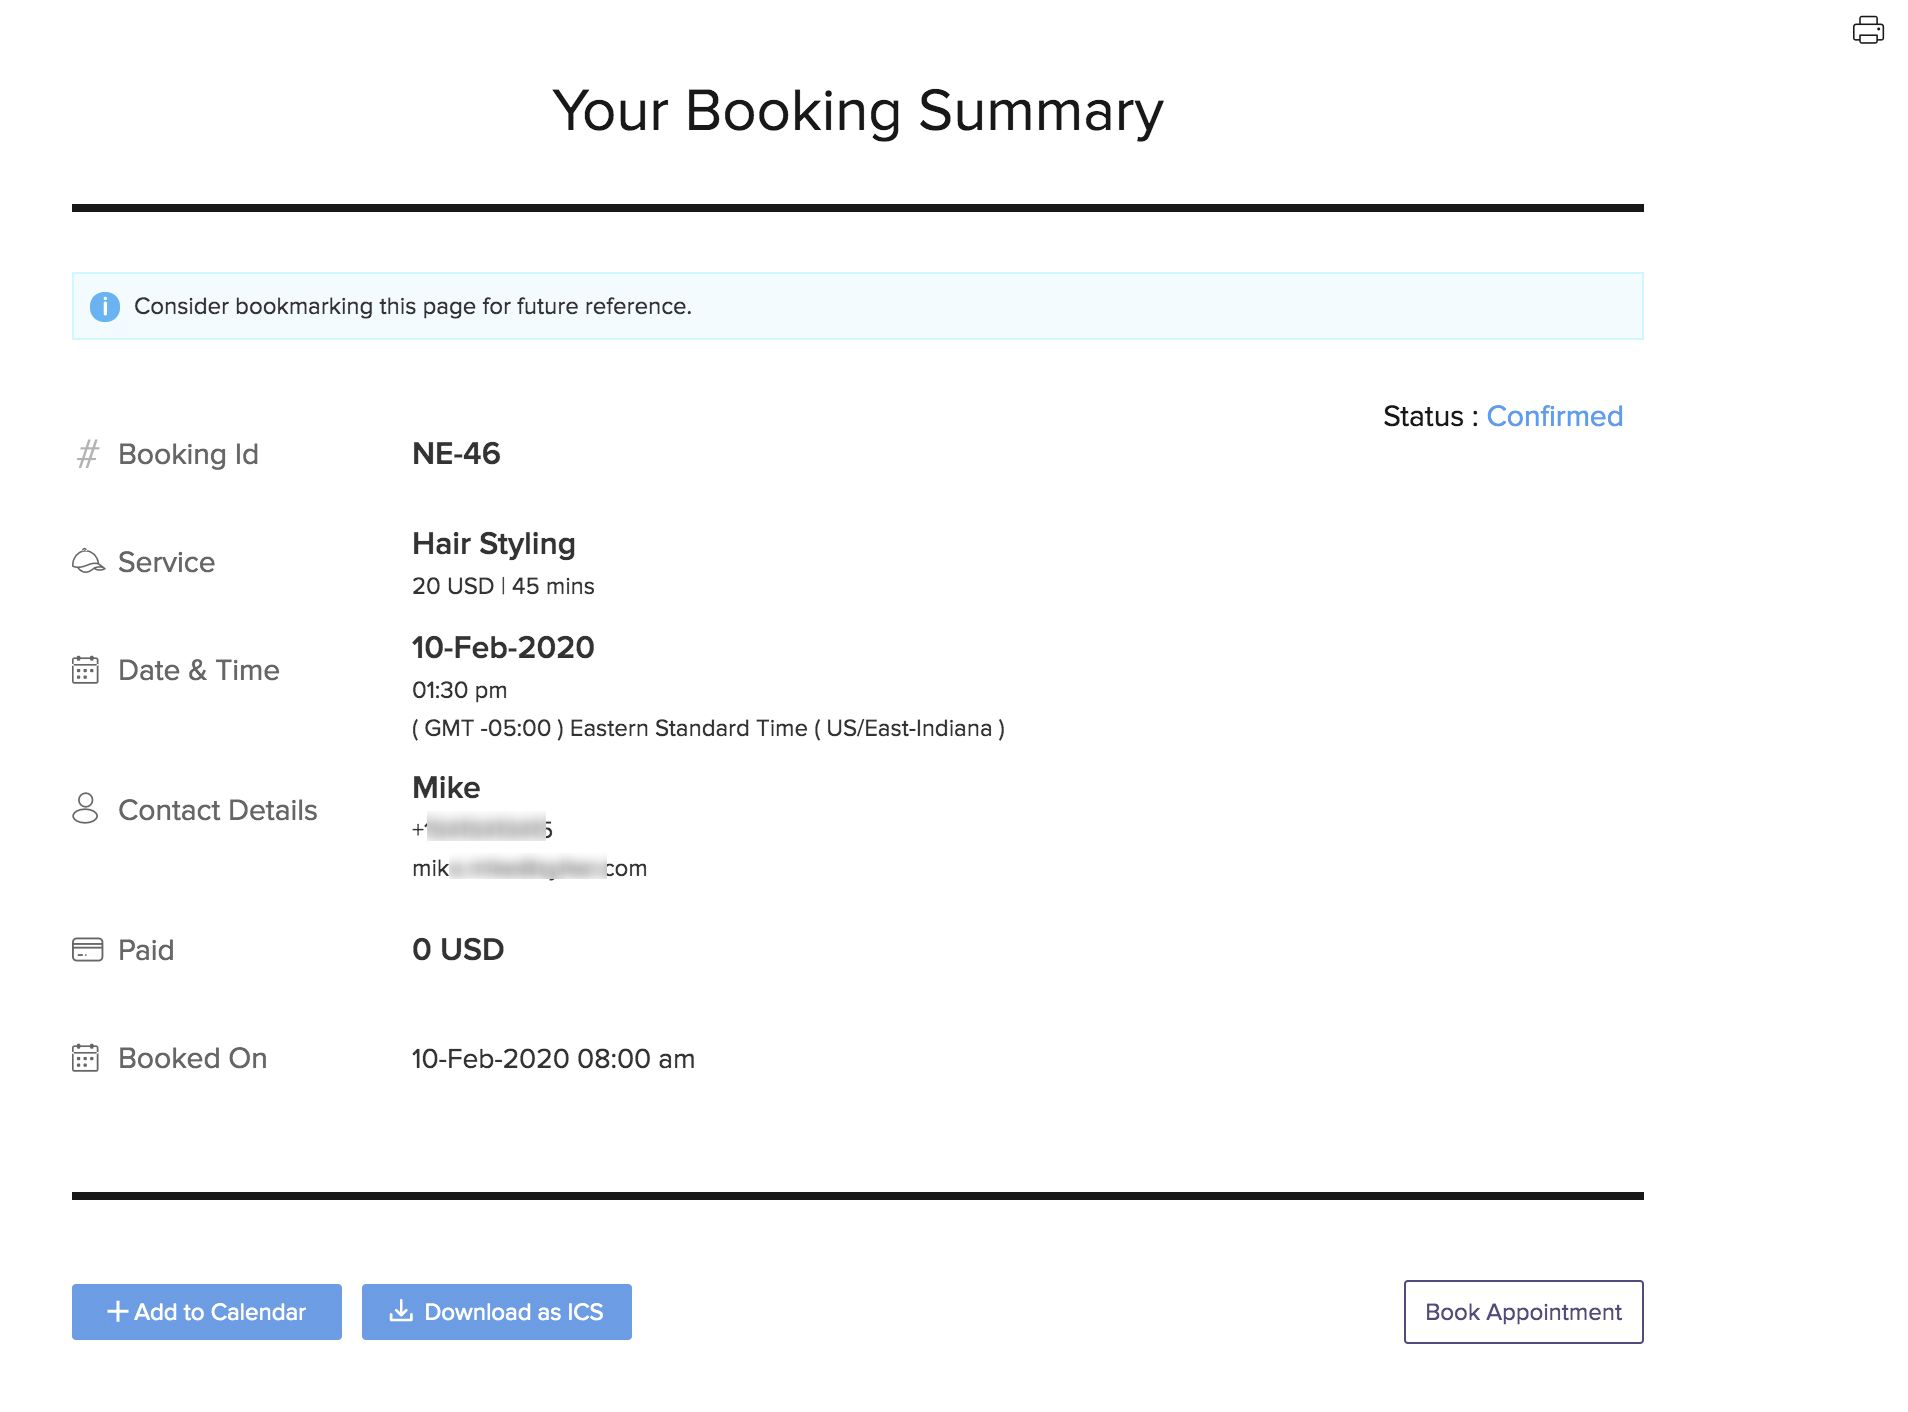1908x1412 pixels.
Task: Click the calendar icon beside Date & Time
Action: pyautogui.click(x=86, y=669)
